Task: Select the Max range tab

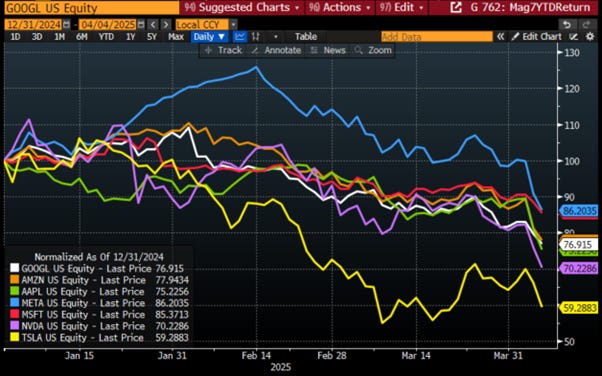Action: click(x=175, y=37)
